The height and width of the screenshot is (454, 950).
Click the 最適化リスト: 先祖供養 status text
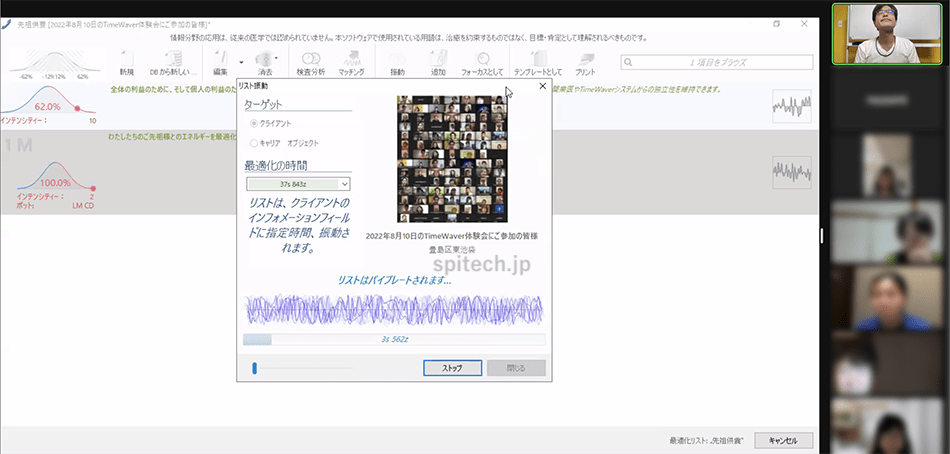click(706, 441)
